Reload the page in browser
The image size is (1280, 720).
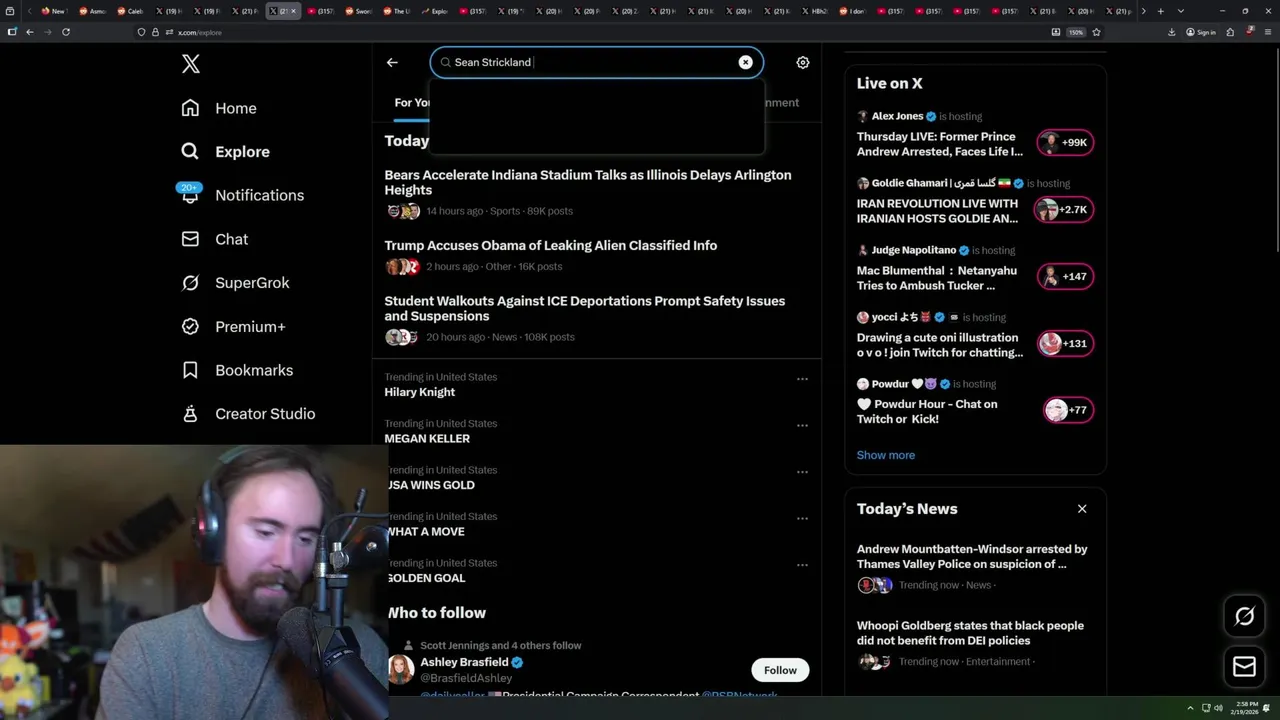pos(66,32)
